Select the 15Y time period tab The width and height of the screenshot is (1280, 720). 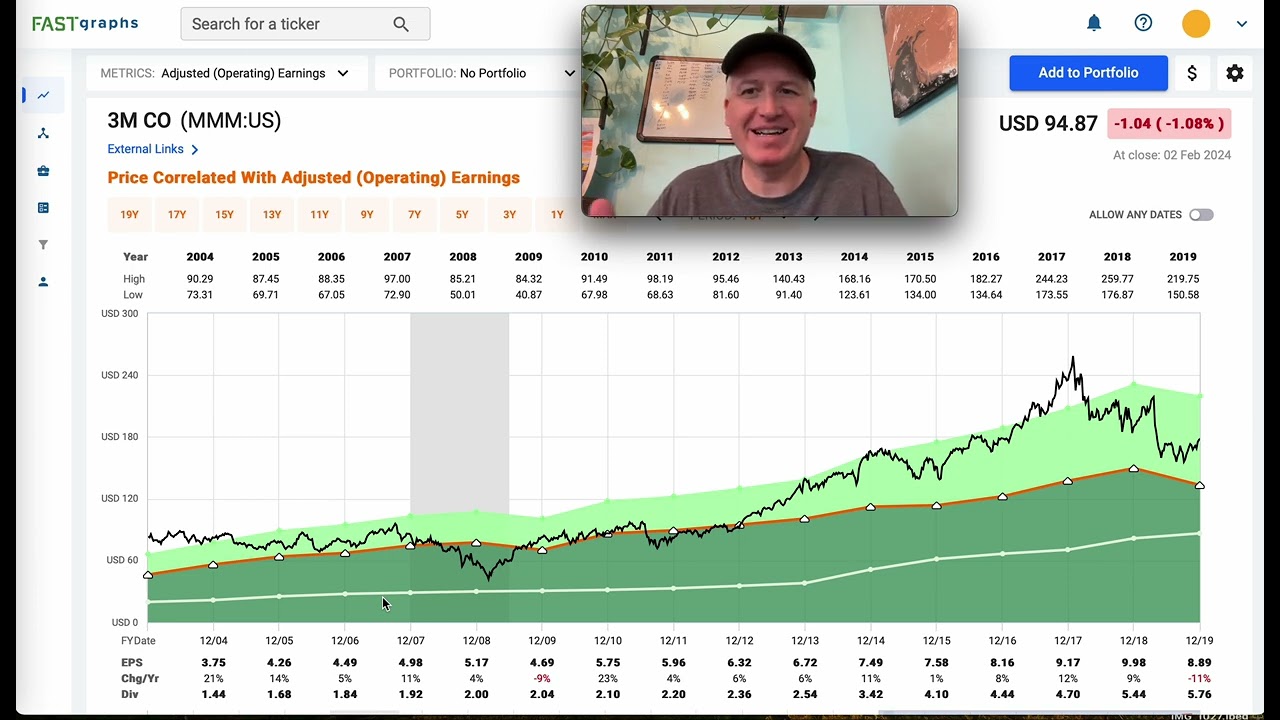(x=224, y=215)
